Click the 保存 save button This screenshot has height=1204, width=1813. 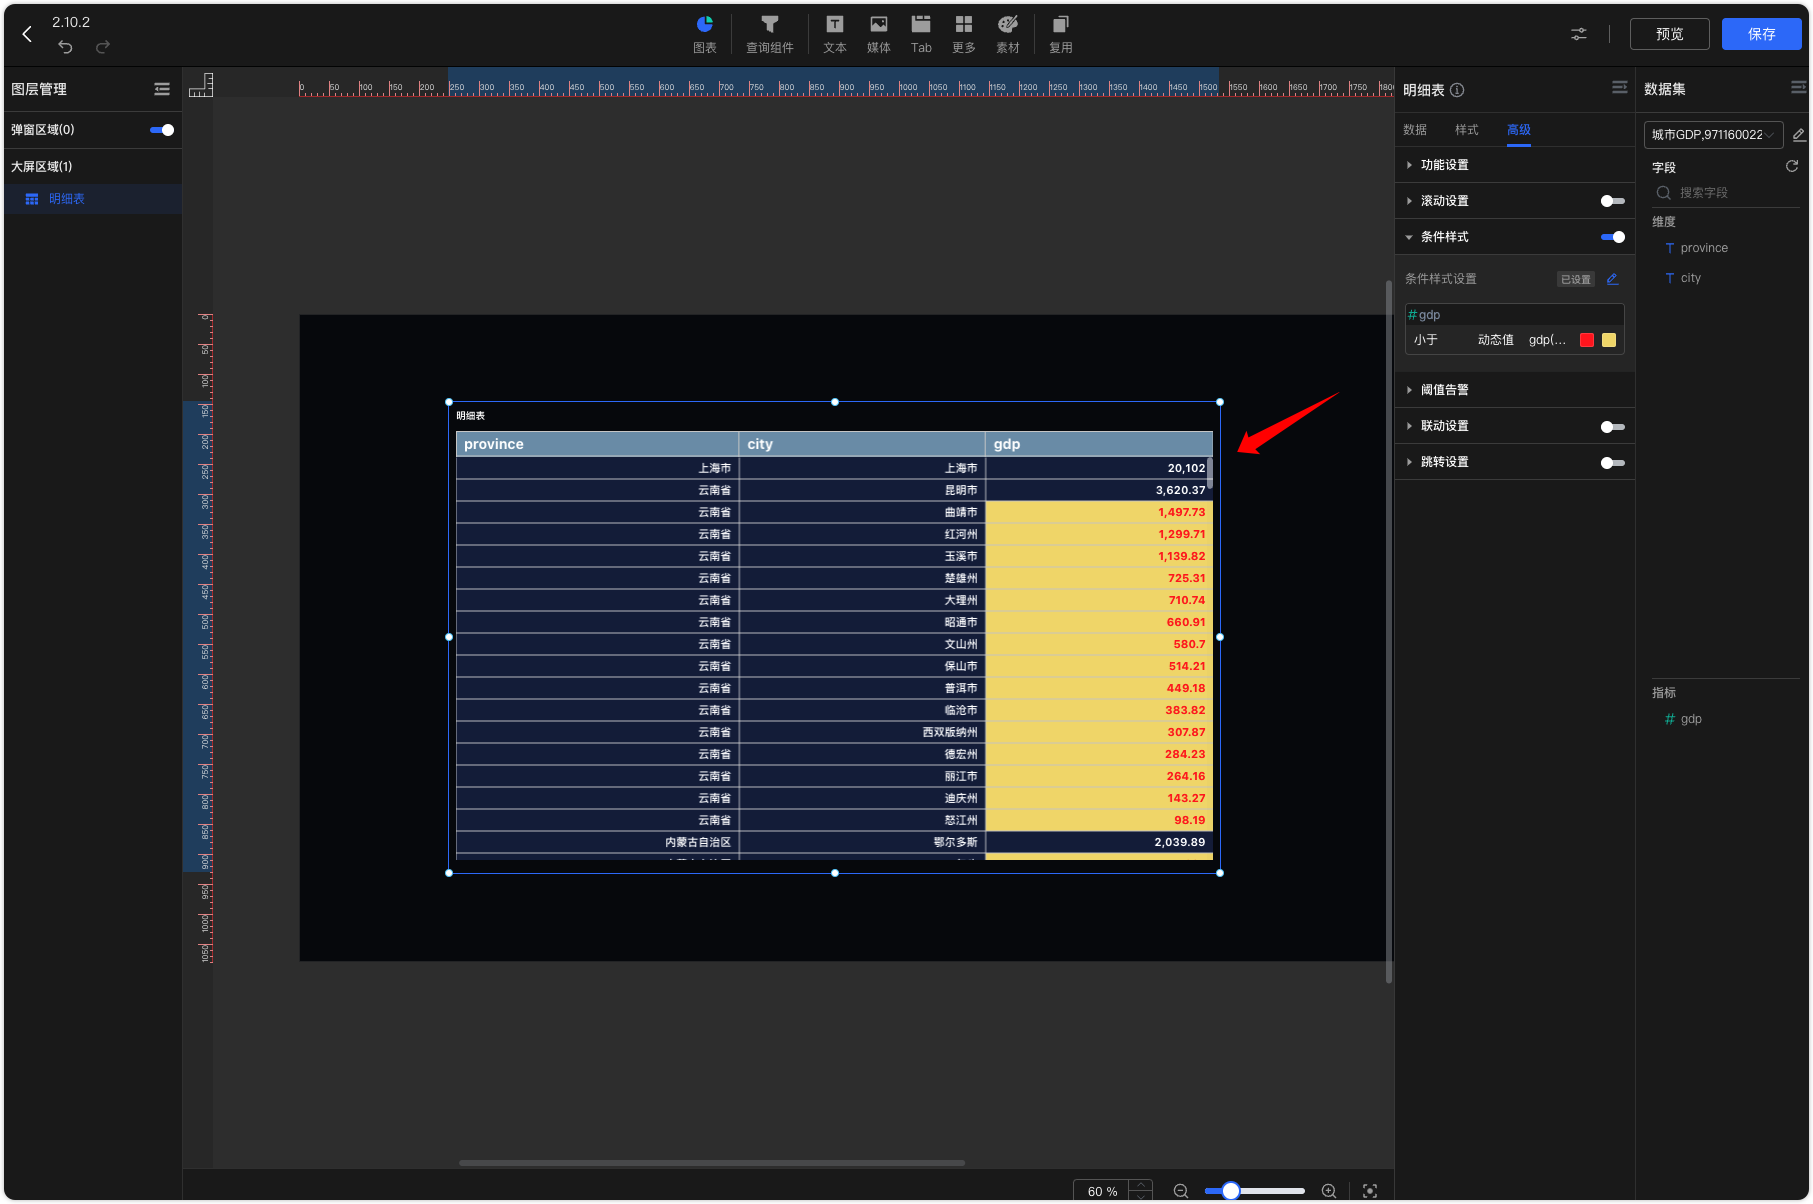pyautogui.click(x=1761, y=34)
